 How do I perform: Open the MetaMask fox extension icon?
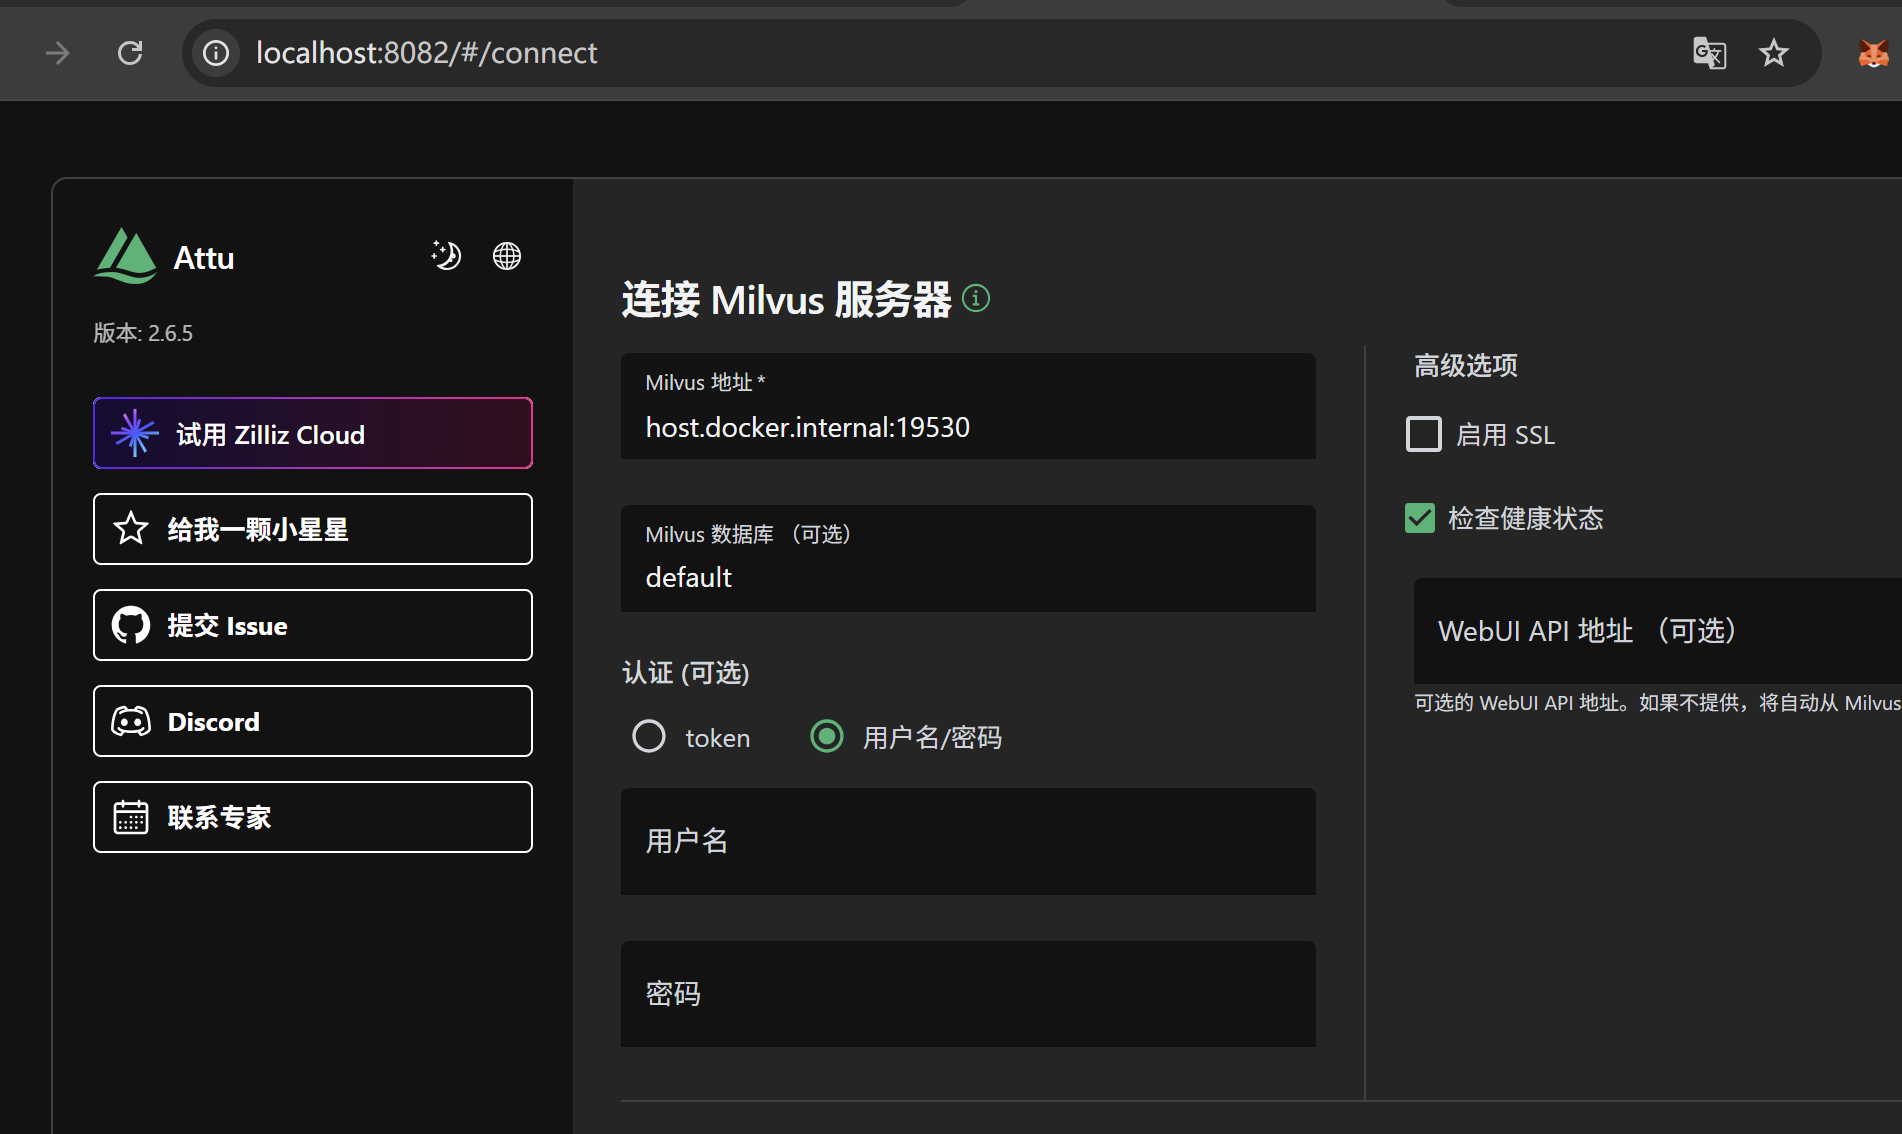[x=1873, y=53]
